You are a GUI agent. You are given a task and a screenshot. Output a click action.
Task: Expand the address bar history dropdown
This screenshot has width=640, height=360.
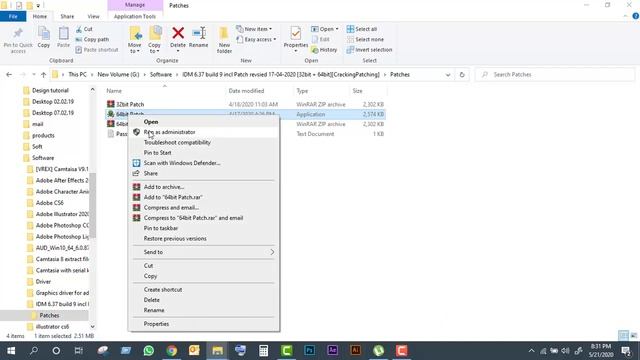coord(448,75)
